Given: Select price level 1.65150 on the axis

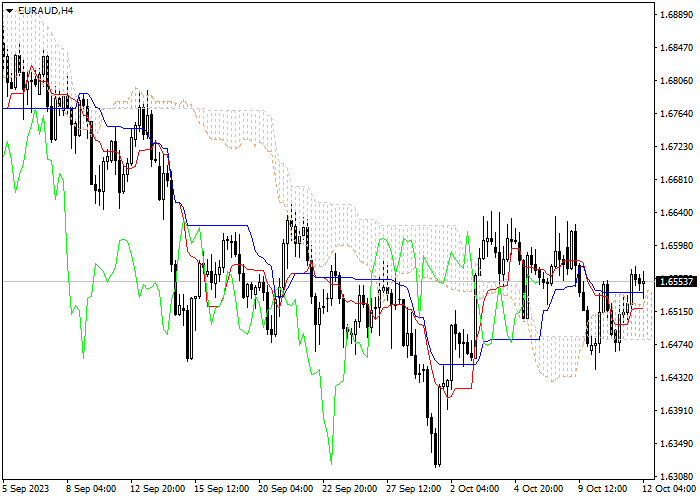Looking at the screenshot, I should (676, 312).
